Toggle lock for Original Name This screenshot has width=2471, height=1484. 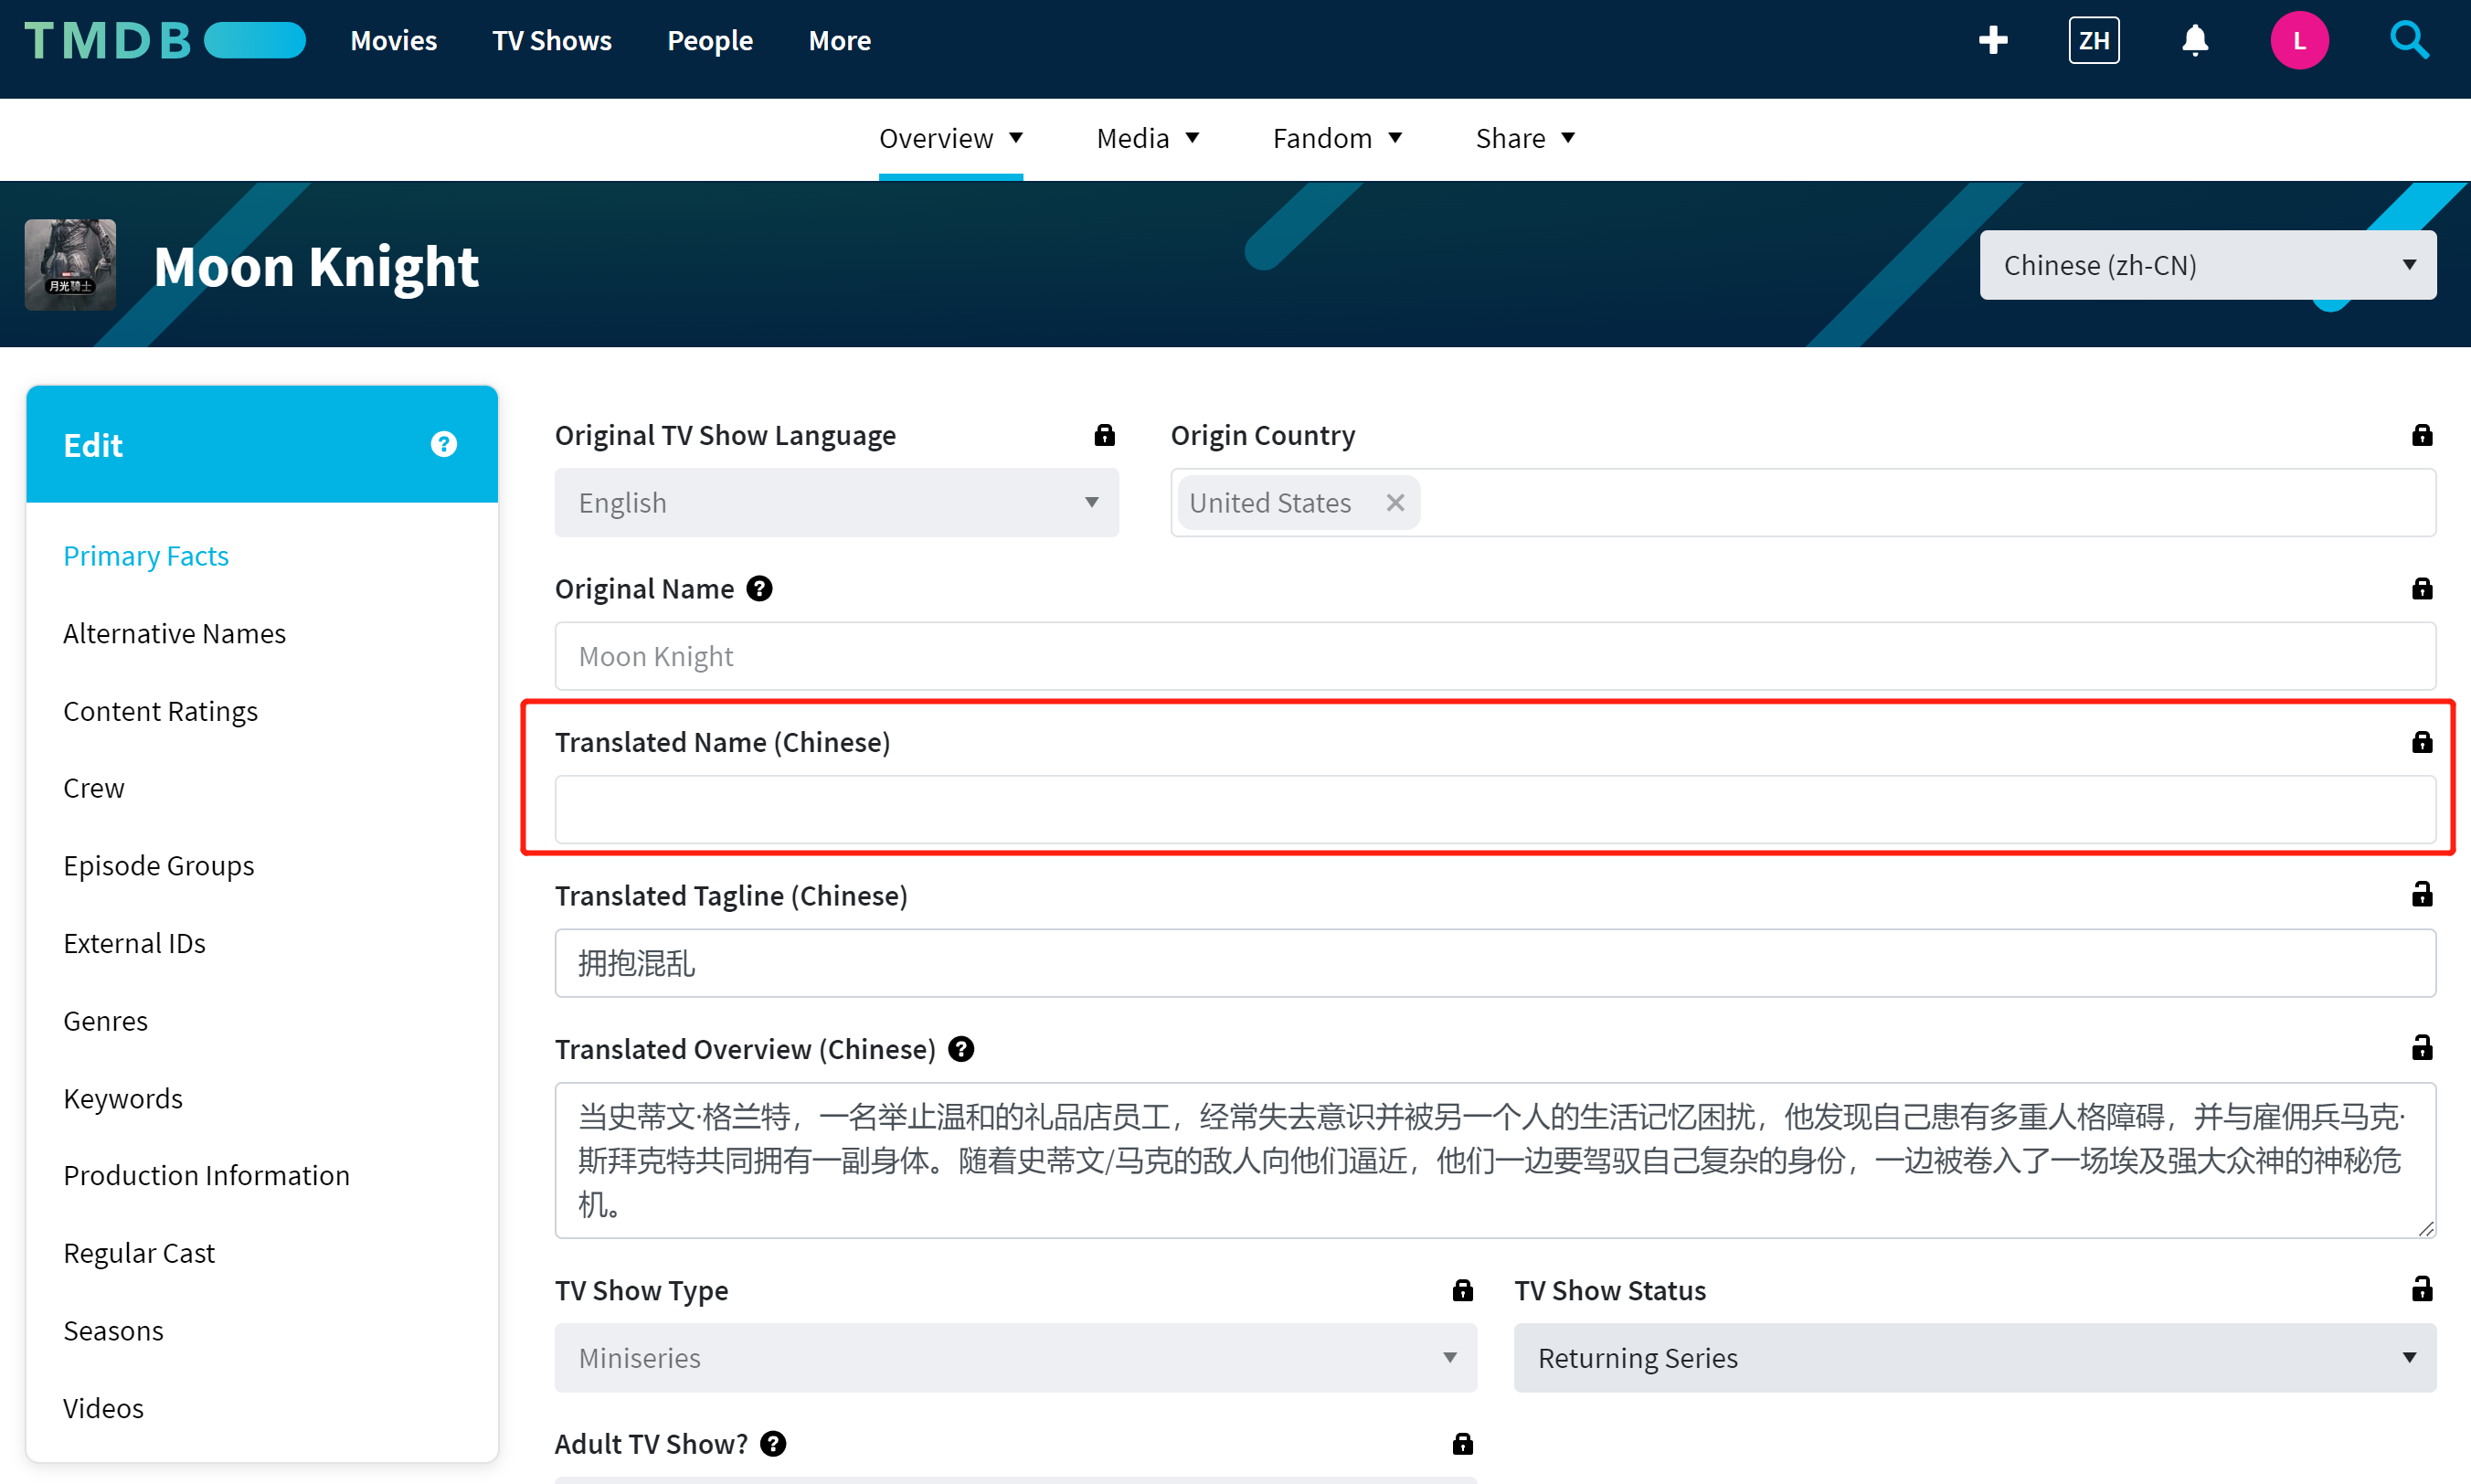click(2421, 589)
